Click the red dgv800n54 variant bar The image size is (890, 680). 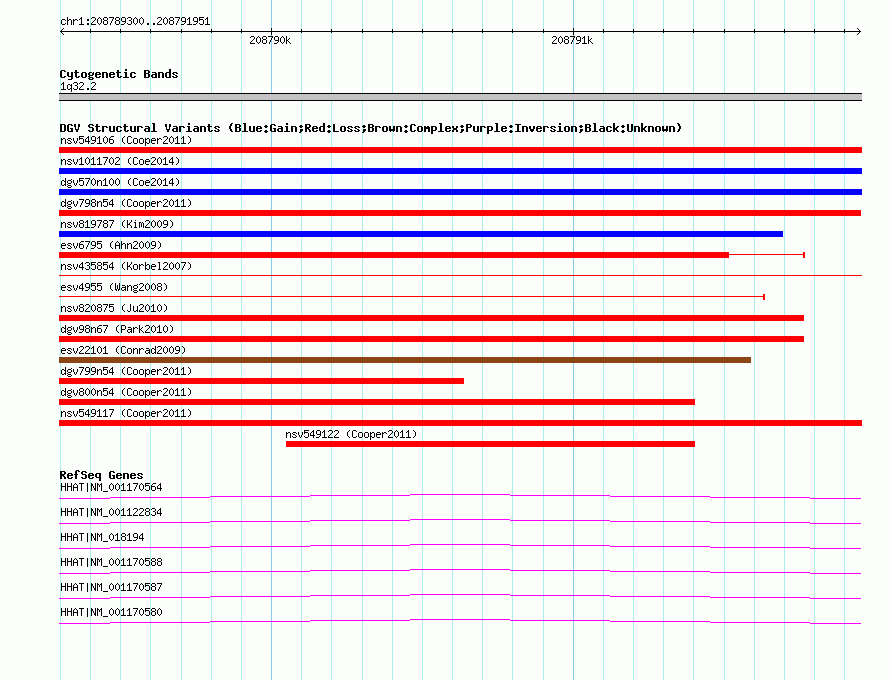coord(377,402)
